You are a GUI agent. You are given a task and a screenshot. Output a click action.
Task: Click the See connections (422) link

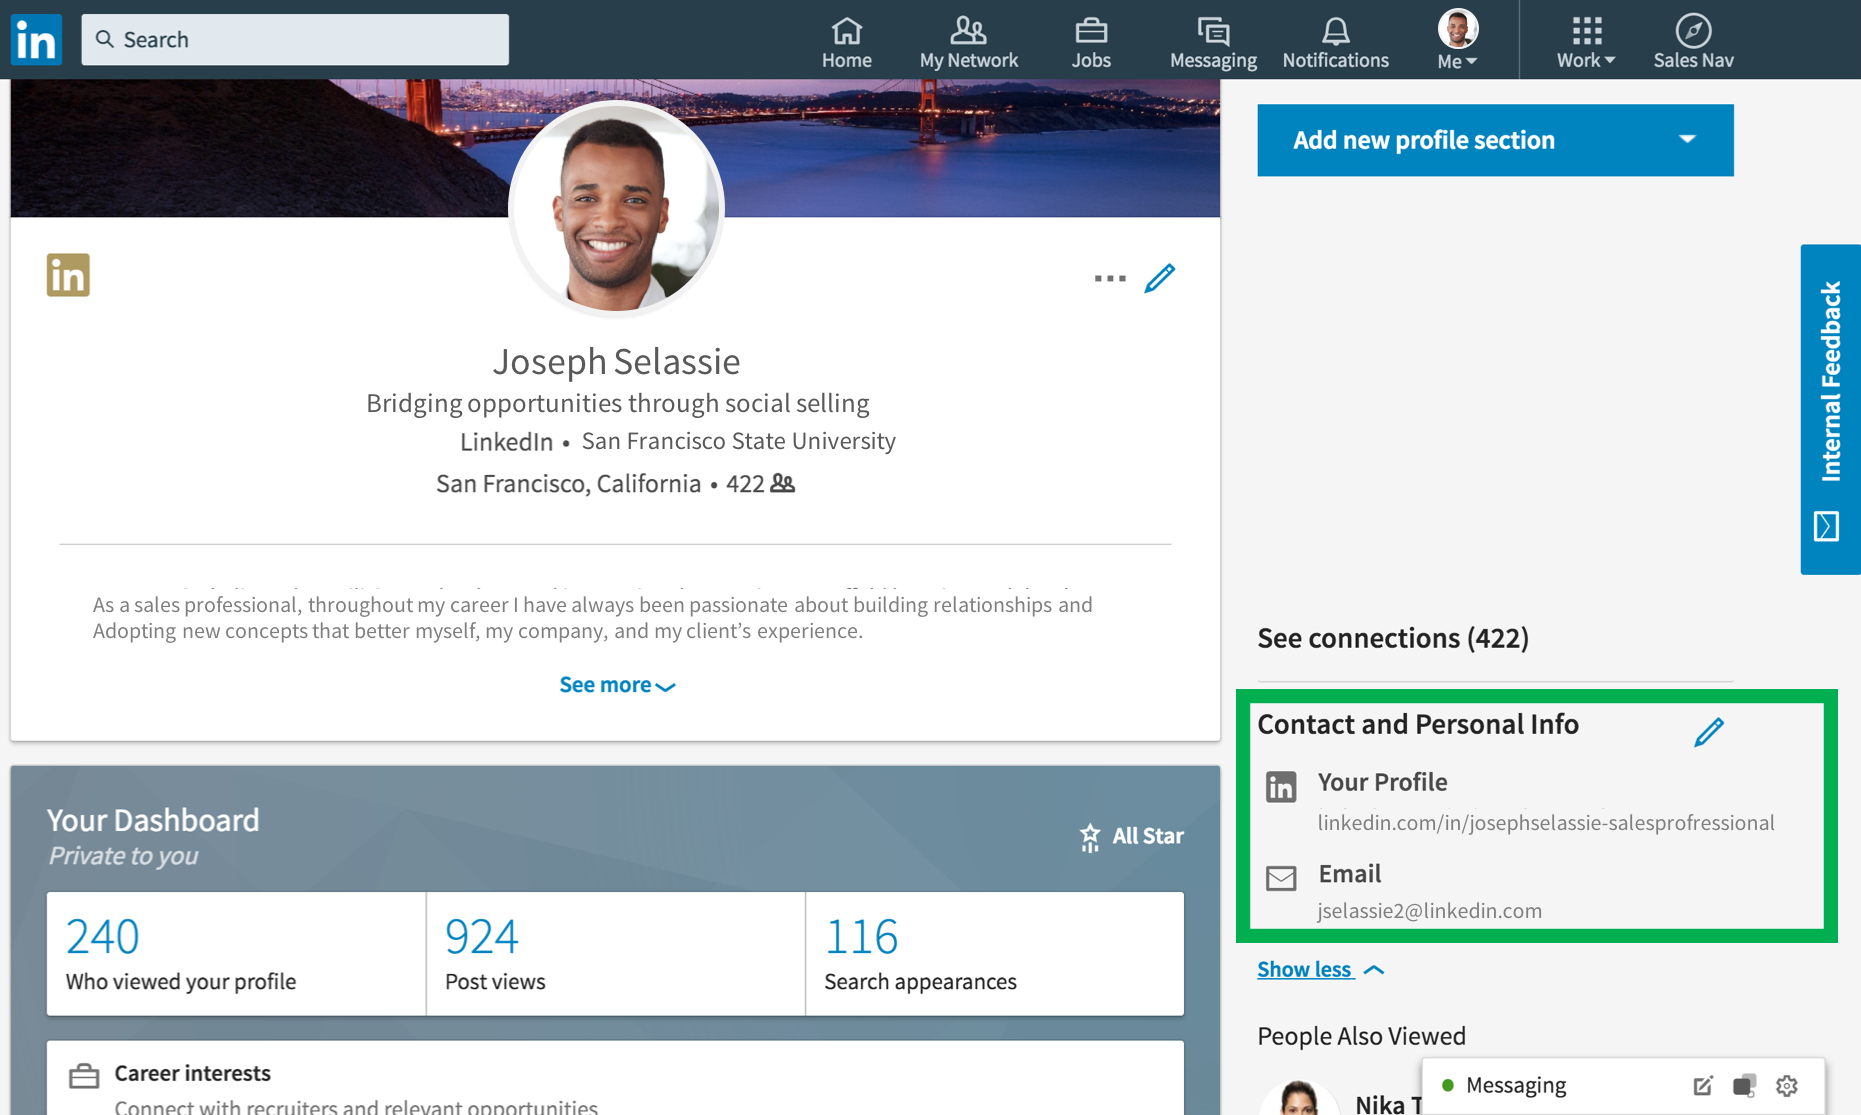(x=1392, y=638)
